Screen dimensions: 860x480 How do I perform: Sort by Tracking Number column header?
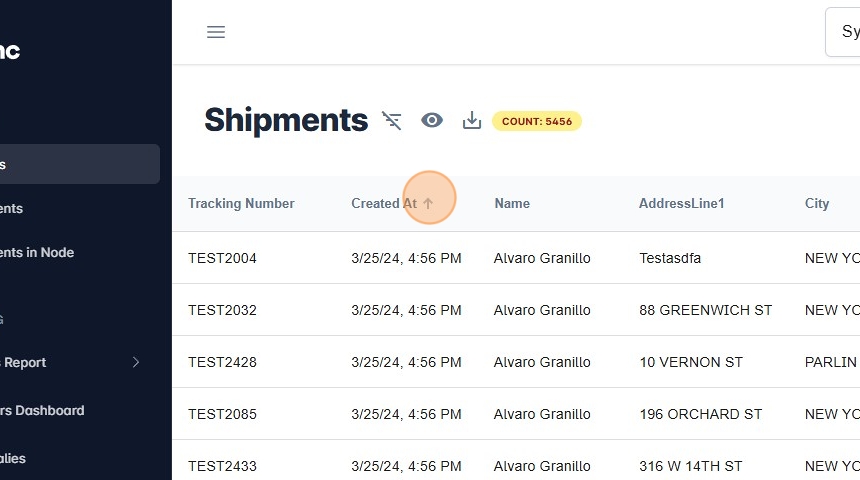click(x=241, y=204)
